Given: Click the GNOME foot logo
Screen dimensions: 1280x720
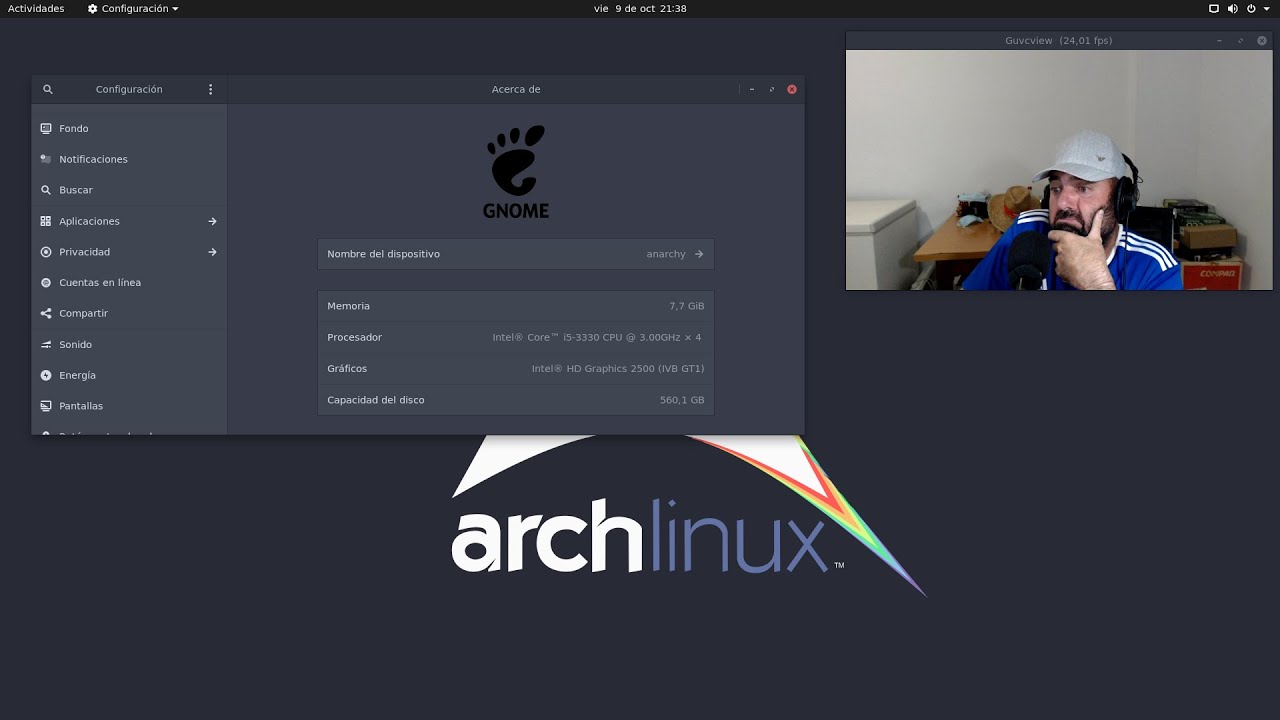Looking at the screenshot, I should (x=516, y=171).
